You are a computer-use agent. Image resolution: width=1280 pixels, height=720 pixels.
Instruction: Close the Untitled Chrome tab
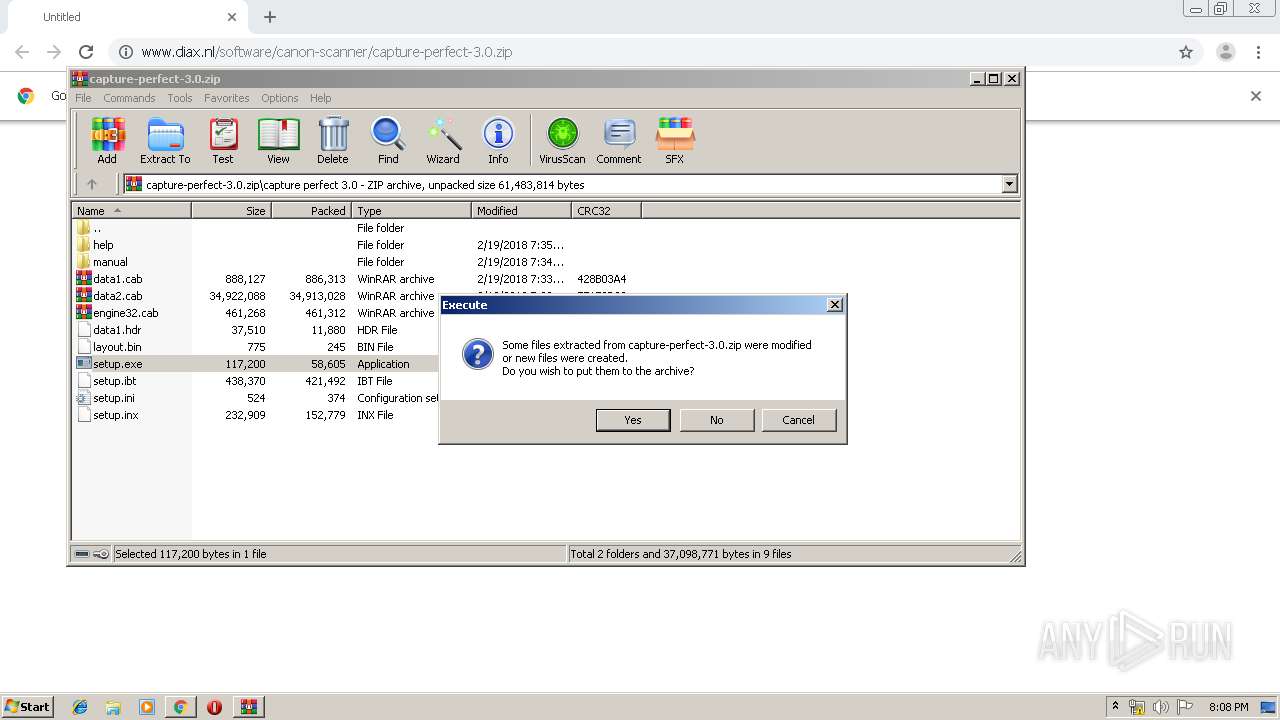pos(232,17)
